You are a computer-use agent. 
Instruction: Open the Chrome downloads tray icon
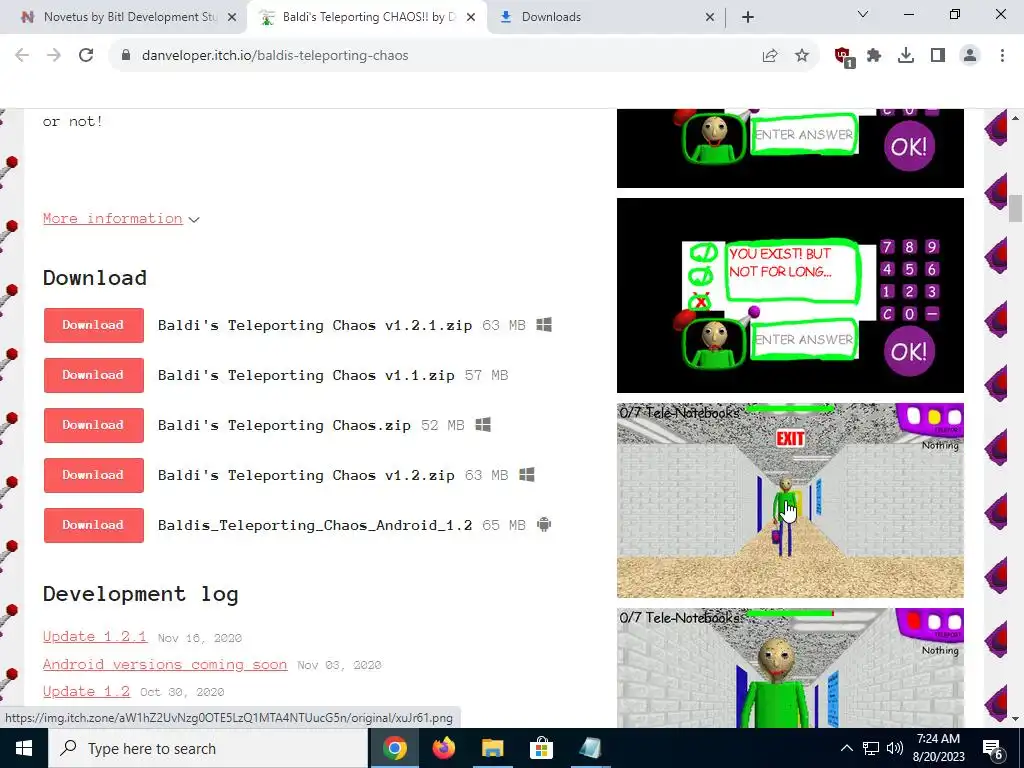pos(906,56)
